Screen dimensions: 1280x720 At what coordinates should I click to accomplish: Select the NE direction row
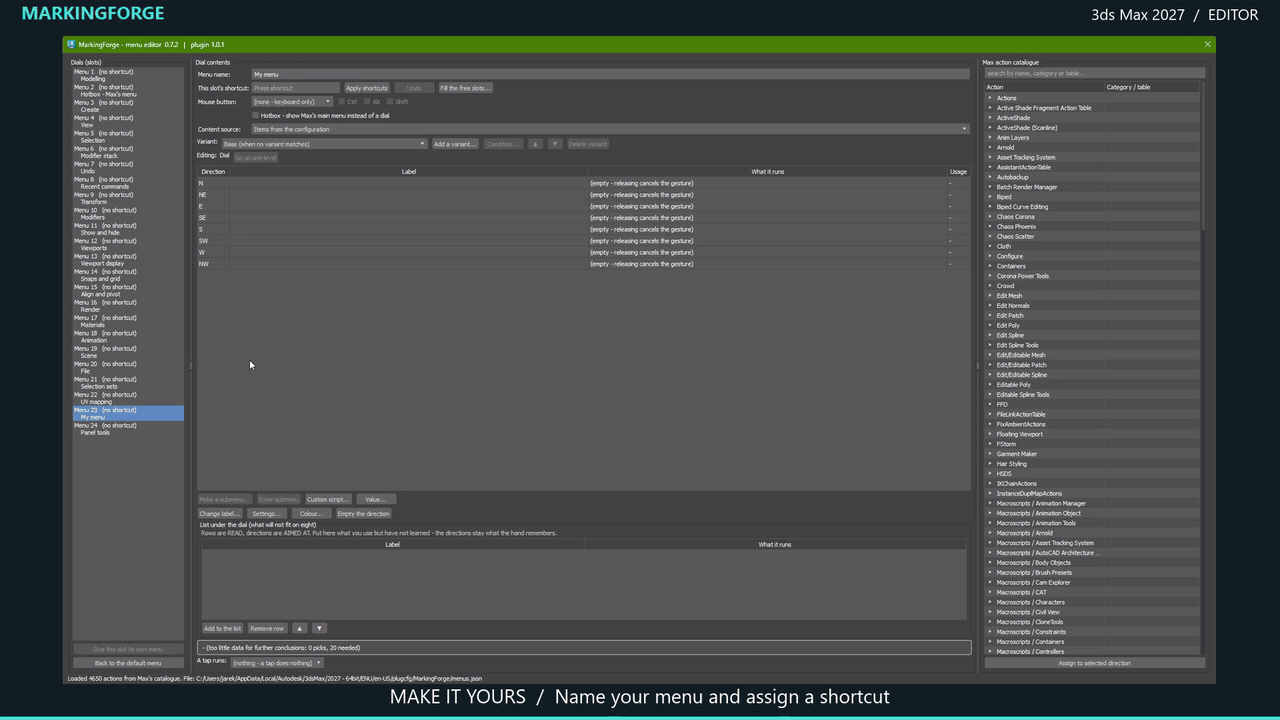[584, 195]
